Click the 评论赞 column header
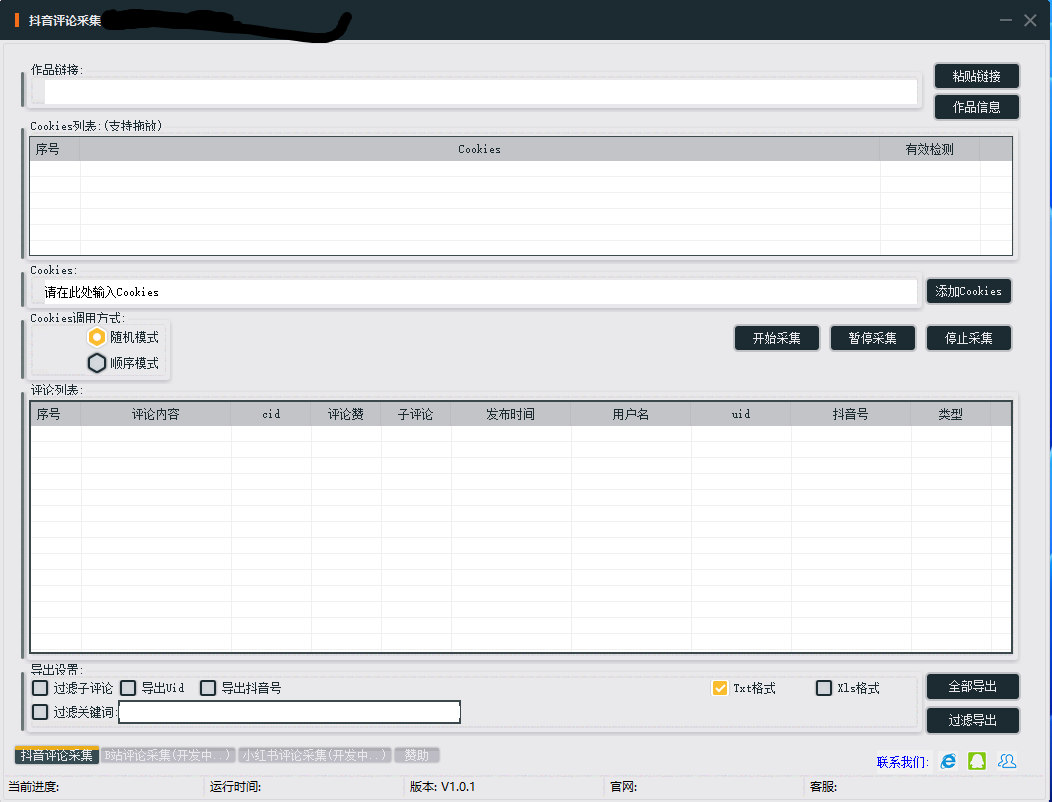Viewport: 1052px width, 802px height. coord(346,414)
